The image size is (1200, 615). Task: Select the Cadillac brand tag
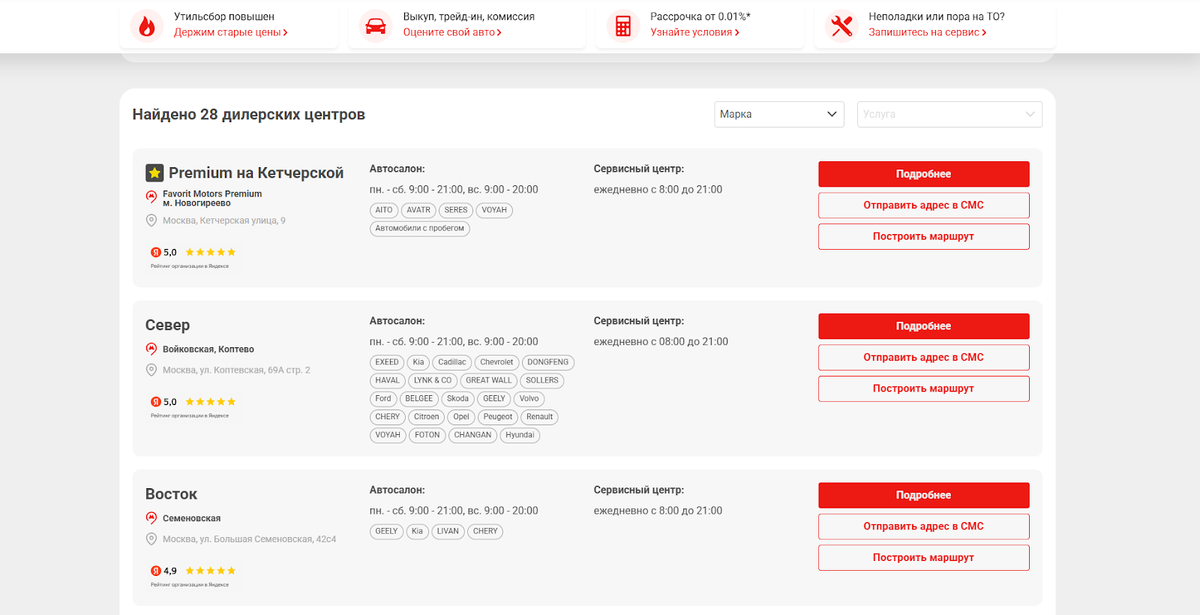point(452,362)
